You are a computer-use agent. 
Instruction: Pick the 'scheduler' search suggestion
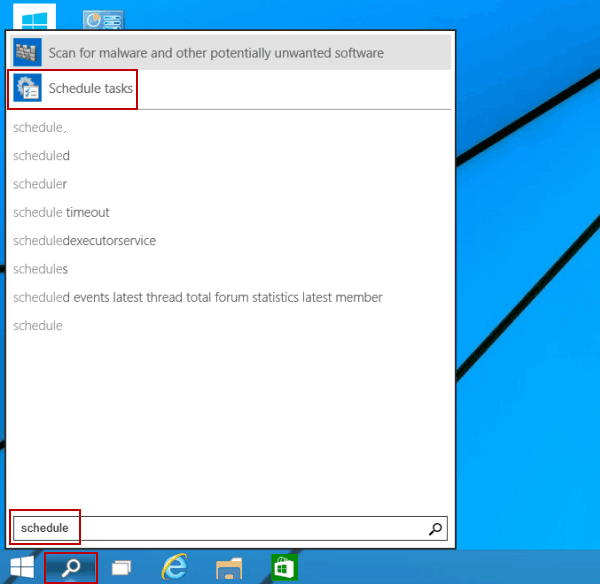[x=40, y=184]
